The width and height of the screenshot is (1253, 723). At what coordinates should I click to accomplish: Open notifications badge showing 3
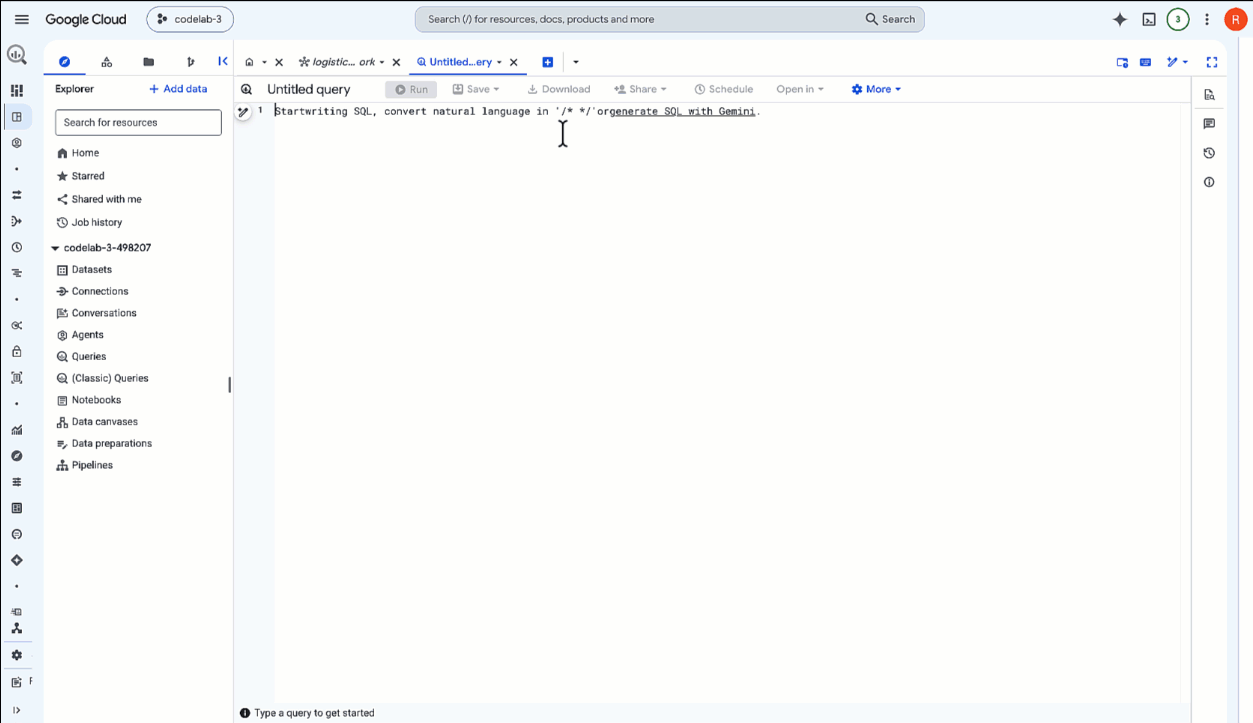coord(1178,19)
